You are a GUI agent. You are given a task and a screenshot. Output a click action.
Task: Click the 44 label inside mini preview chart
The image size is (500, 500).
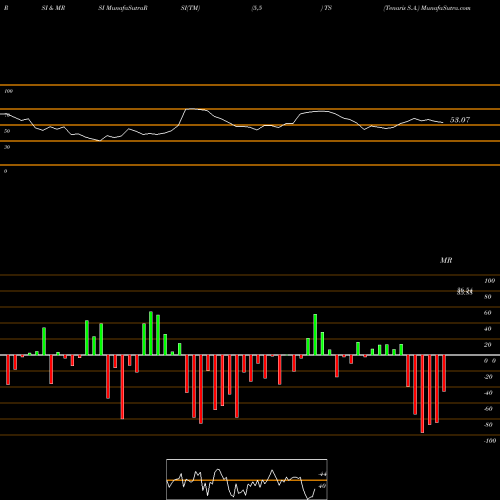322,474
